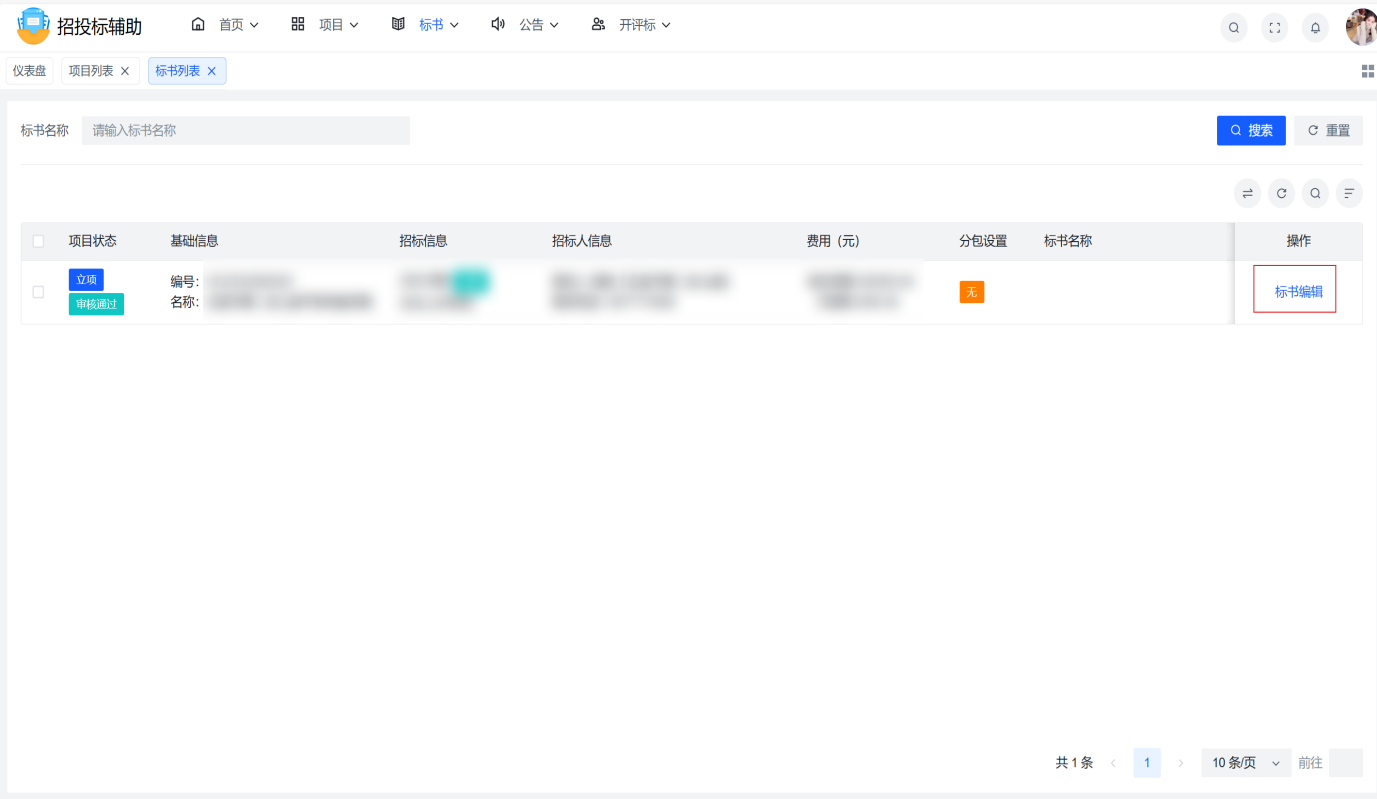Click the swap arrows table toolbar icon
Viewport: 1377px width, 799px height.
pyautogui.click(x=1247, y=194)
